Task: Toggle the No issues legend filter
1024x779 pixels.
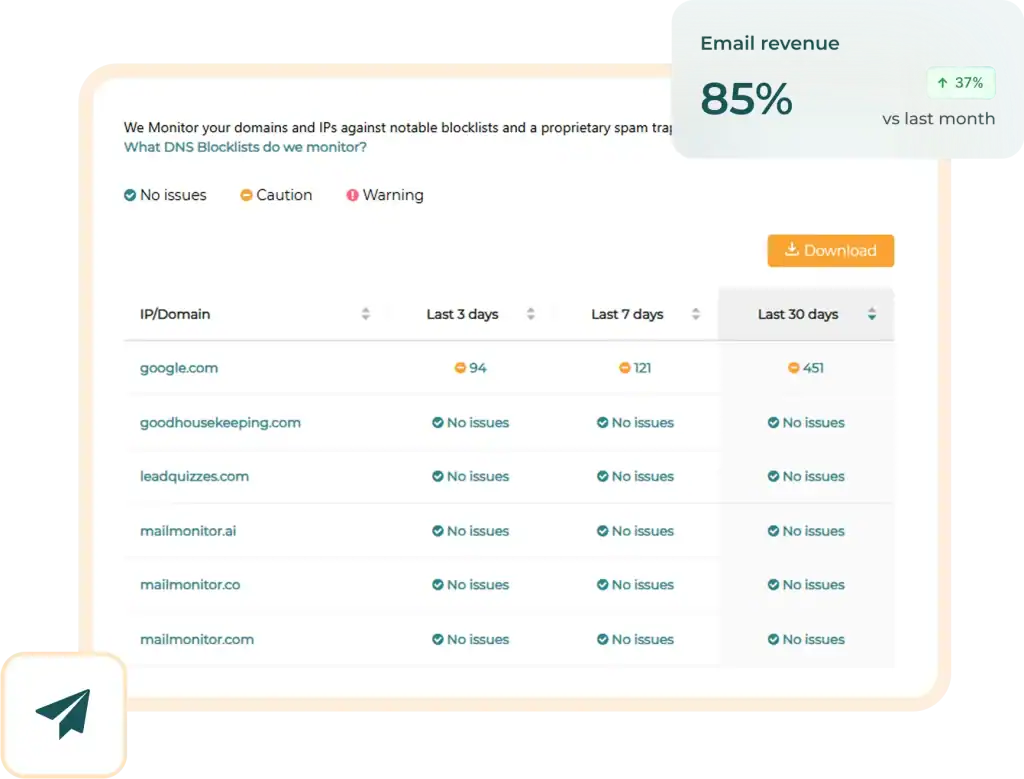Action: (x=165, y=195)
